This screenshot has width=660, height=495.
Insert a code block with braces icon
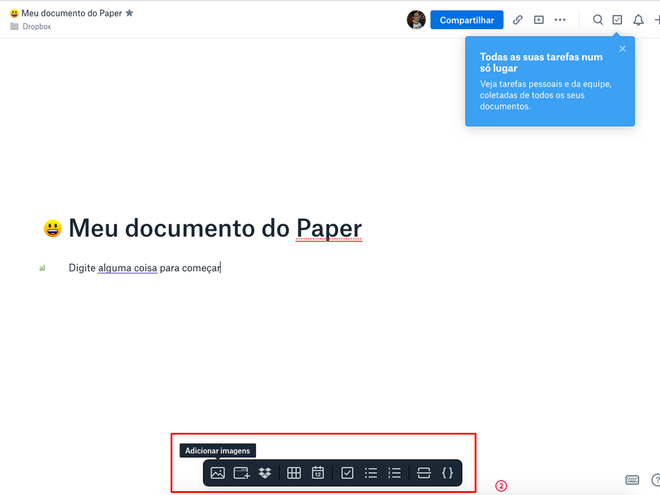click(447, 473)
